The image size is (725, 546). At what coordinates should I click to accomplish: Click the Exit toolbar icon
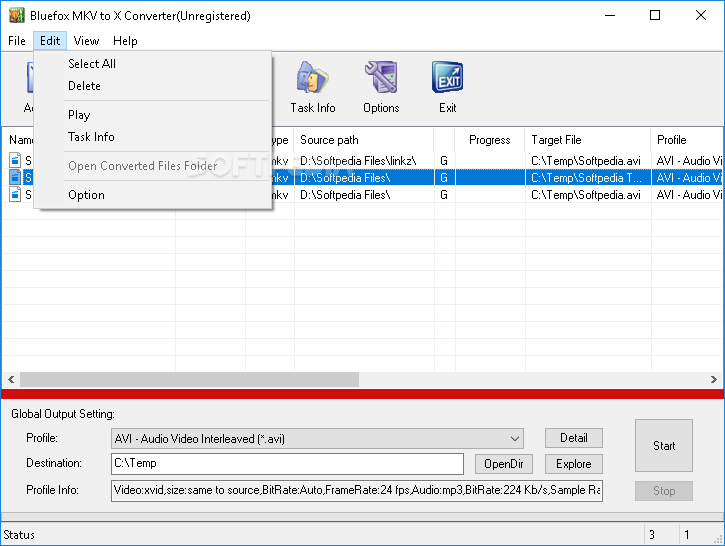point(448,87)
